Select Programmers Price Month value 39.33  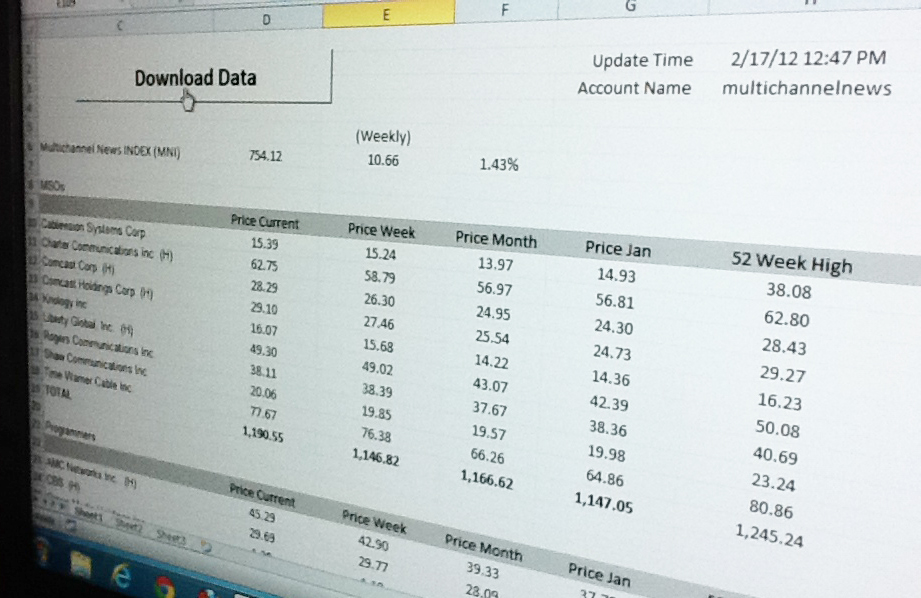(x=483, y=570)
